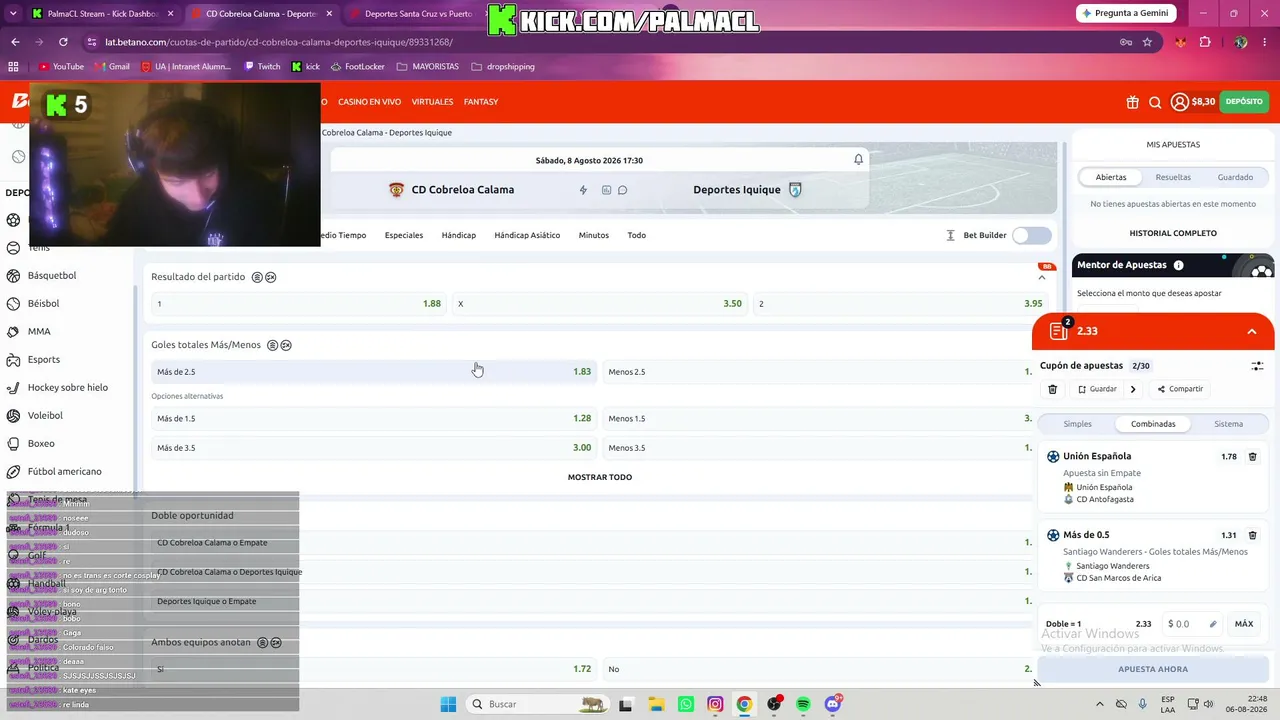Click the Windows taskbar search box

point(538,704)
